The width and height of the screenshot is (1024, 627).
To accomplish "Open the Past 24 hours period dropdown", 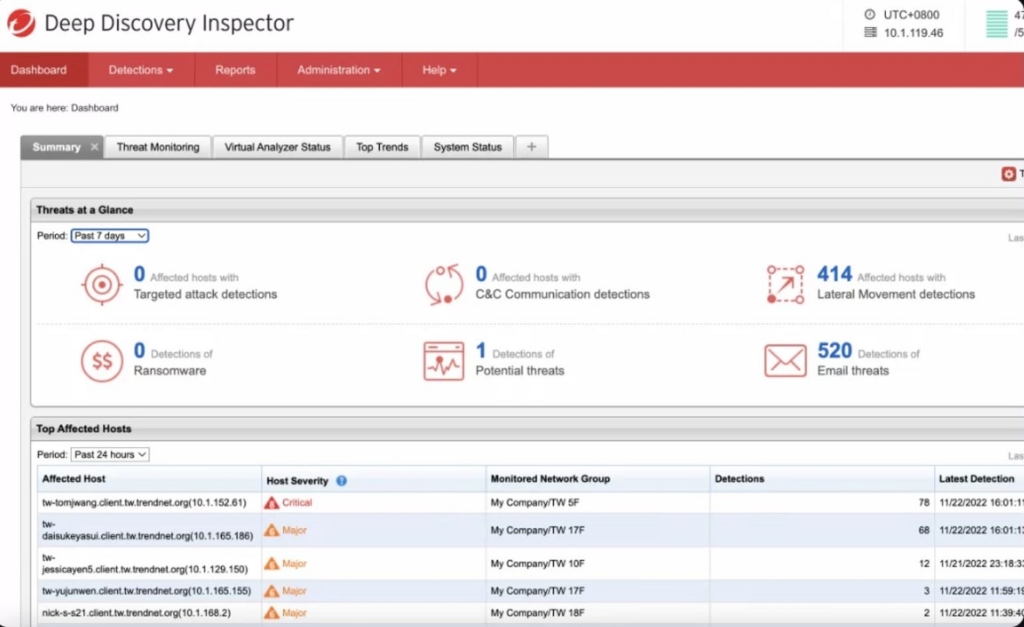I will click(x=110, y=454).
